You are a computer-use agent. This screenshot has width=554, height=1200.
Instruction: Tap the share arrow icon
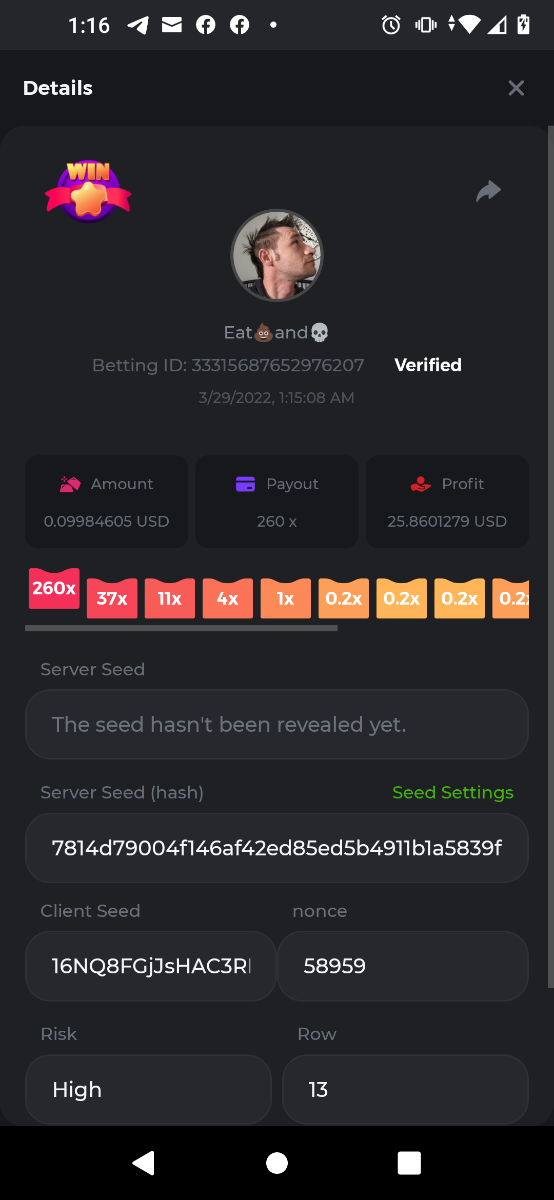tap(488, 191)
